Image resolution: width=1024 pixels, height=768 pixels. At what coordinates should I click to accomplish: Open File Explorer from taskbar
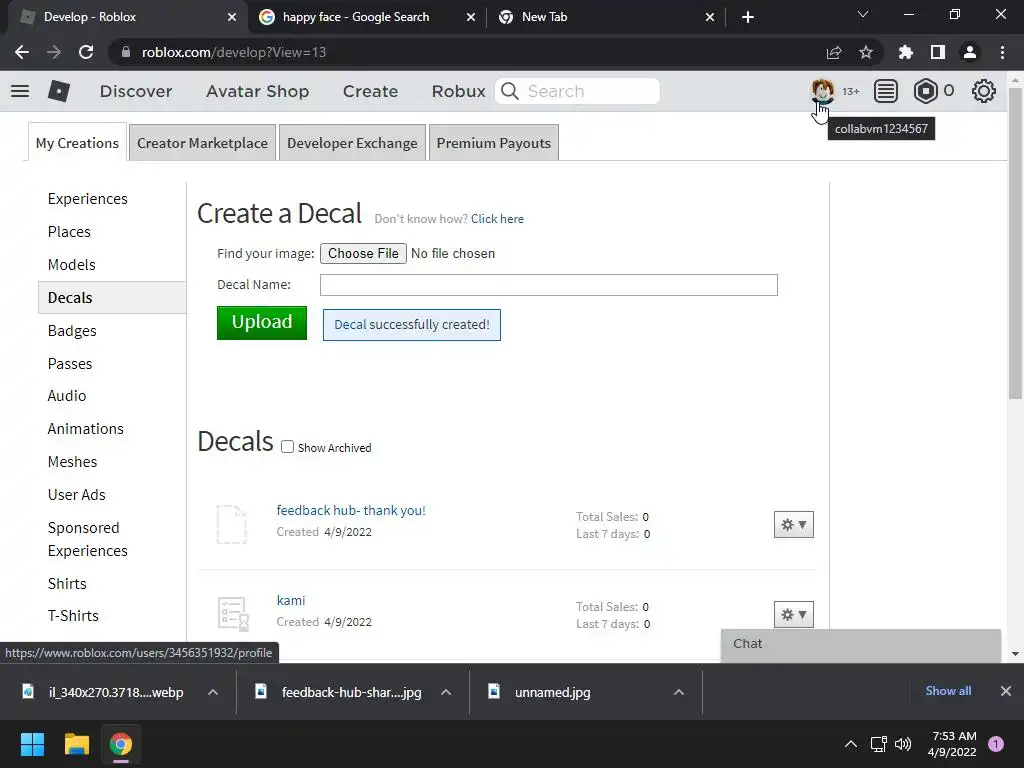(x=76, y=744)
